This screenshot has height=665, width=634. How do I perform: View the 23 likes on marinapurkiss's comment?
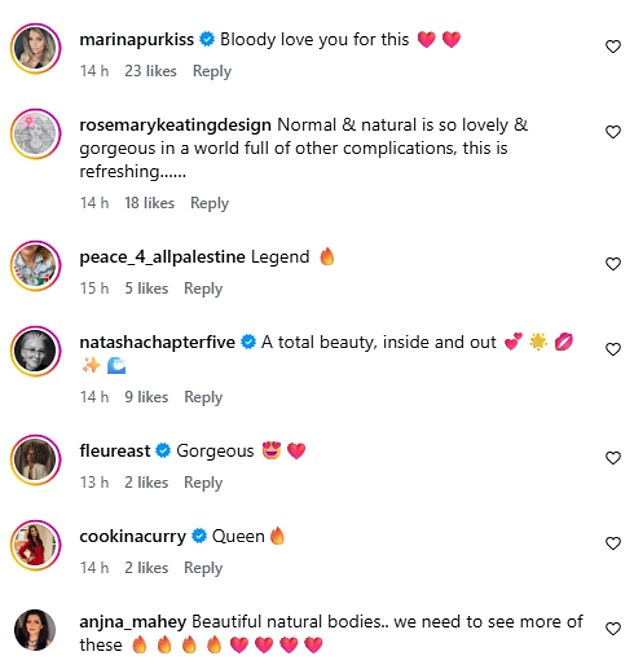coord(150,71)
